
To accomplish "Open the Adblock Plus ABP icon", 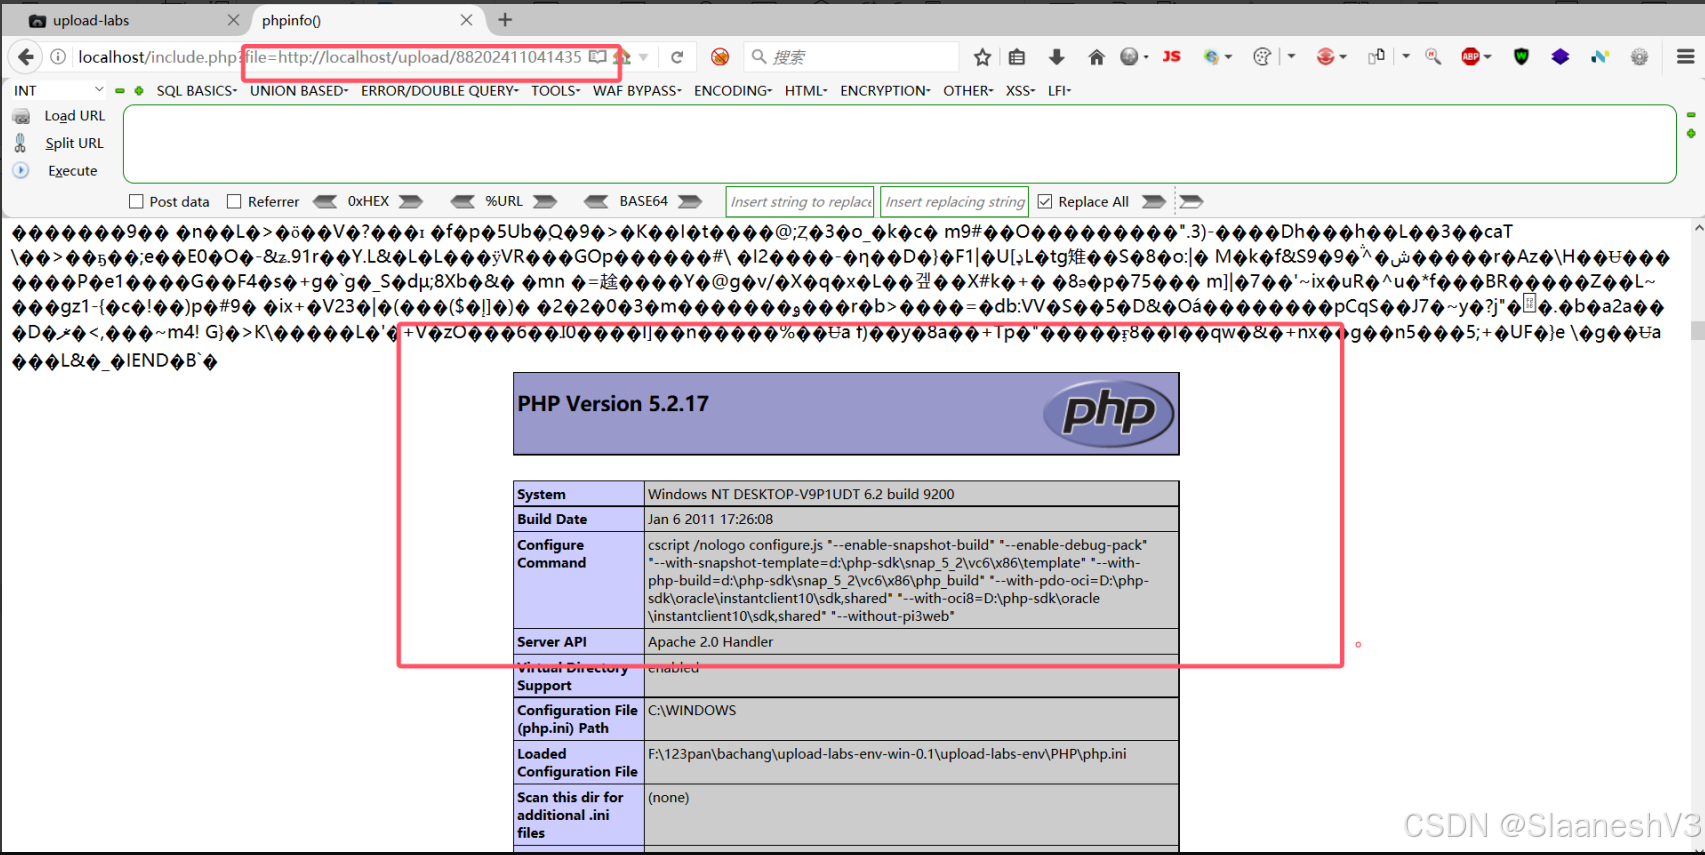I will (x=1470, y=57).
